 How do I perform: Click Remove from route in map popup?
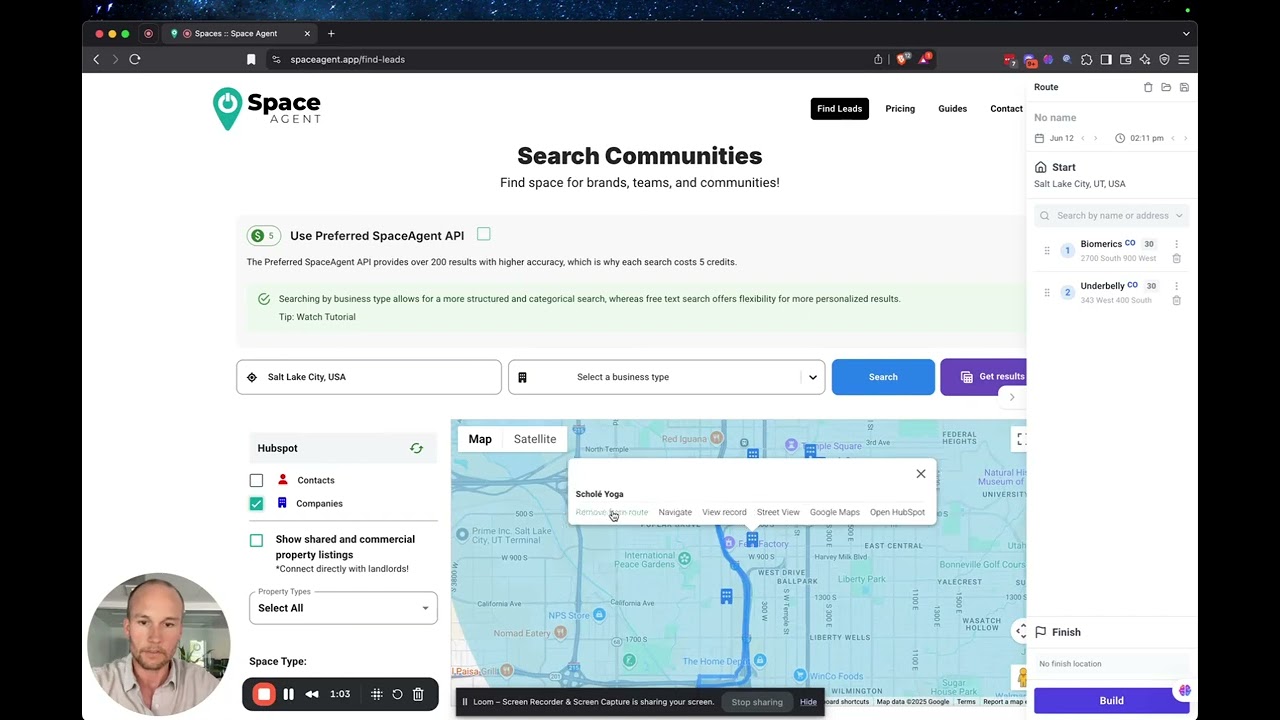click(x=612, y=512)
